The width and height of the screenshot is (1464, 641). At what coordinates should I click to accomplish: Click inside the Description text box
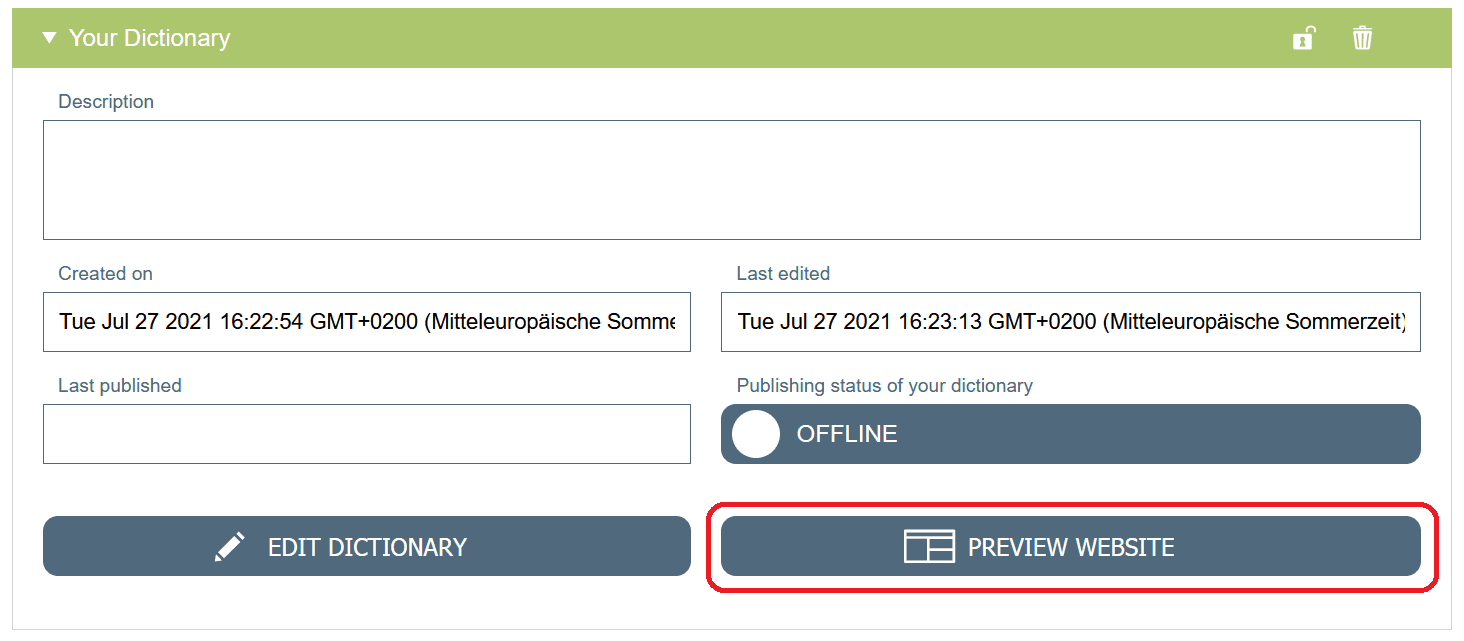(x=731, y=180)
